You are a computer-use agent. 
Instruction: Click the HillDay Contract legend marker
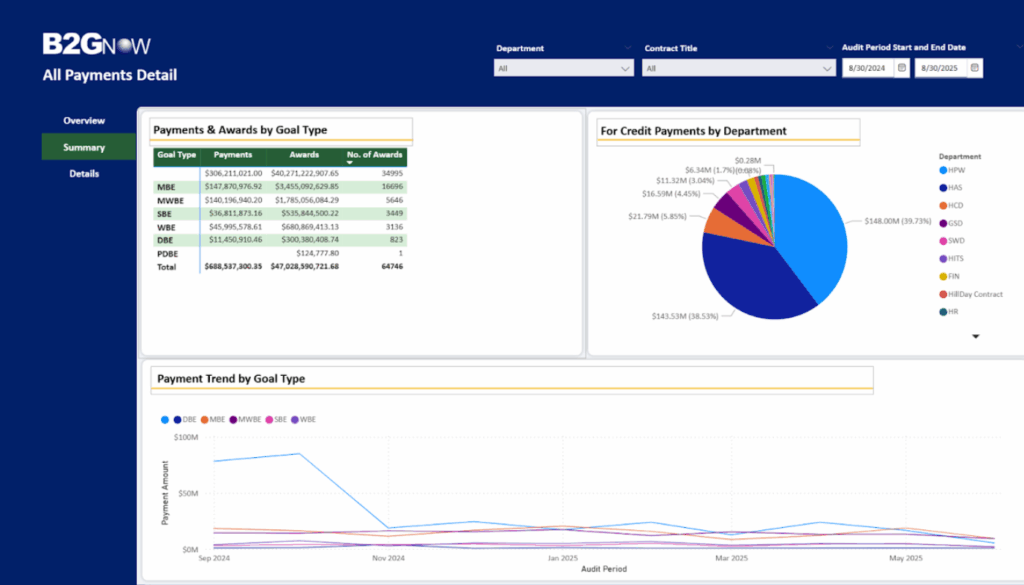[944, 294]
